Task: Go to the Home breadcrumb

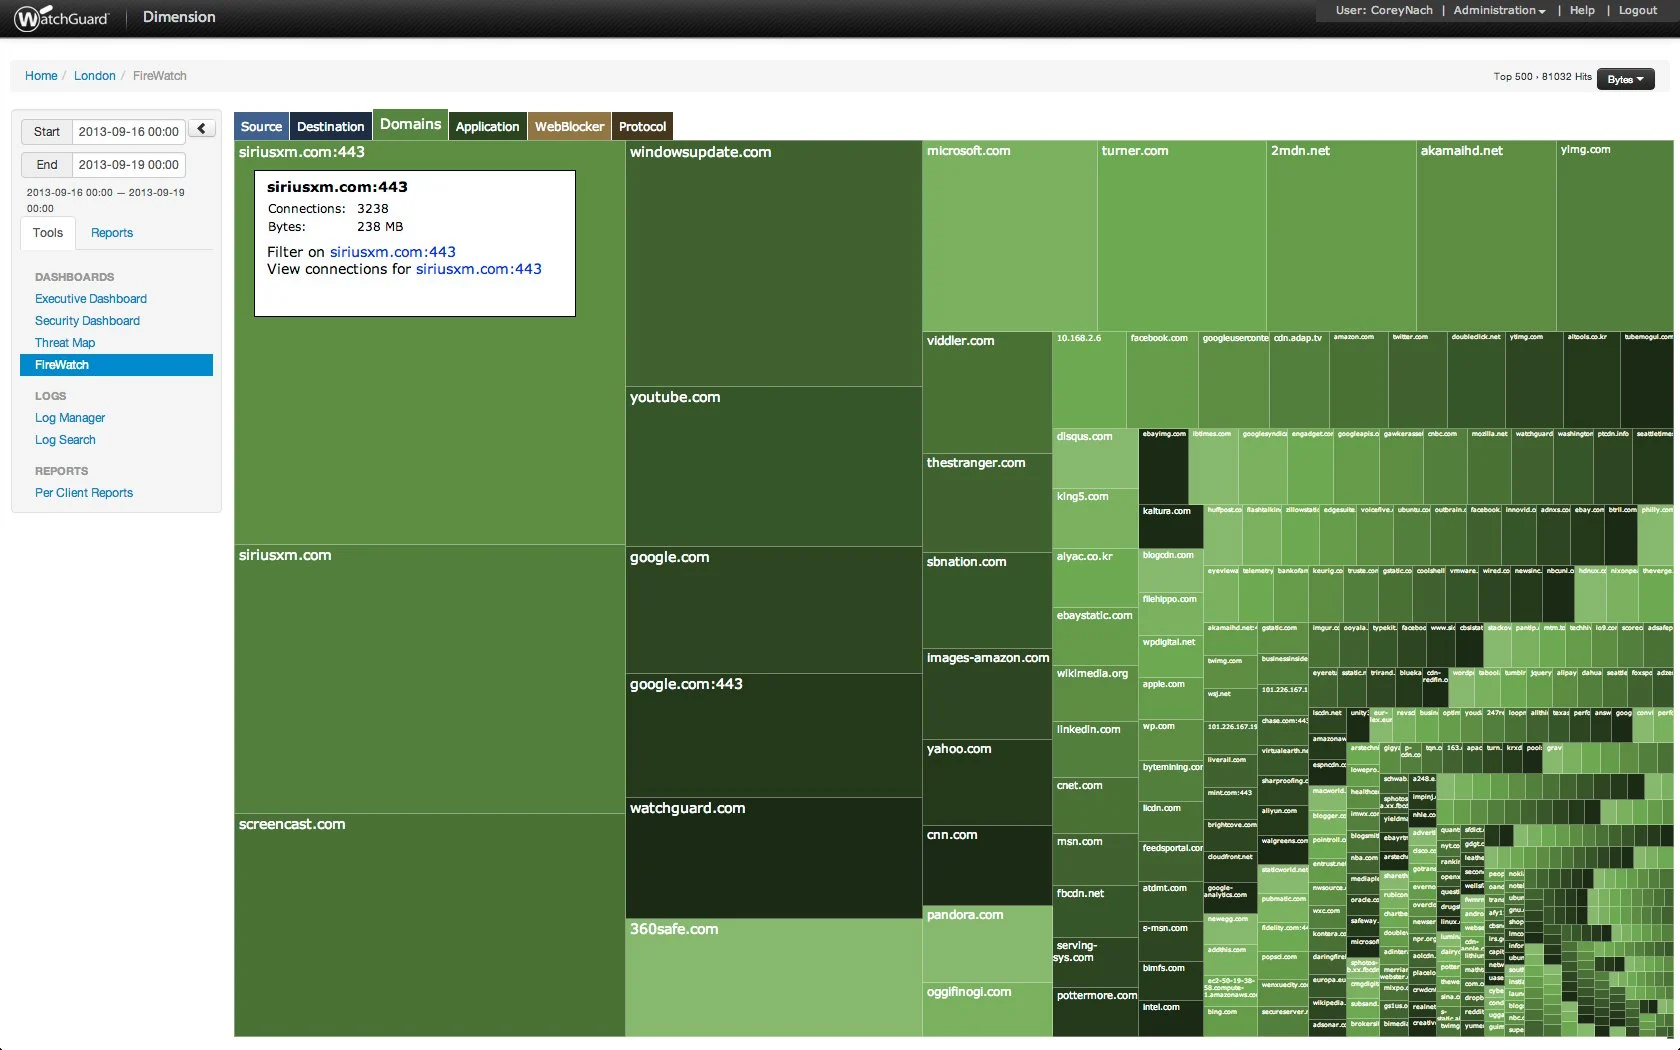Action: click(x=41, y=76)
